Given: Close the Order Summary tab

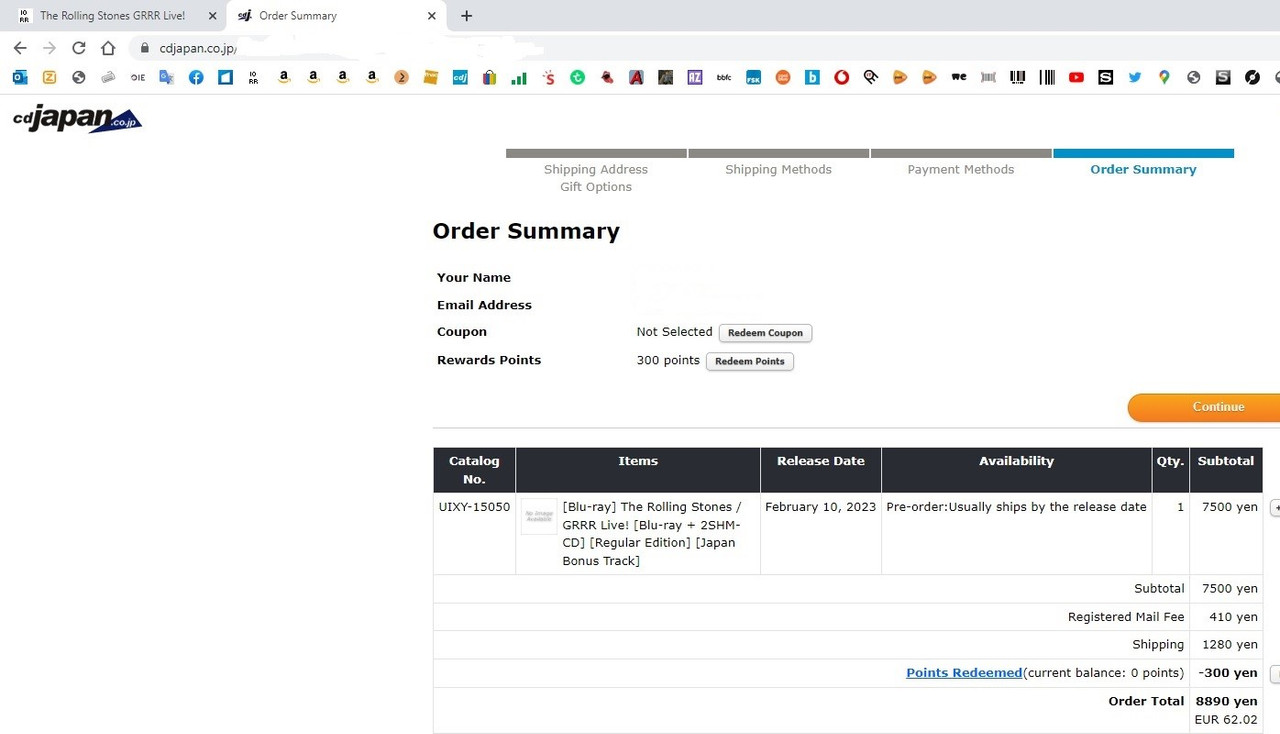Looking at the screenshot, I should pyautogui.click(x=432, y=16).
